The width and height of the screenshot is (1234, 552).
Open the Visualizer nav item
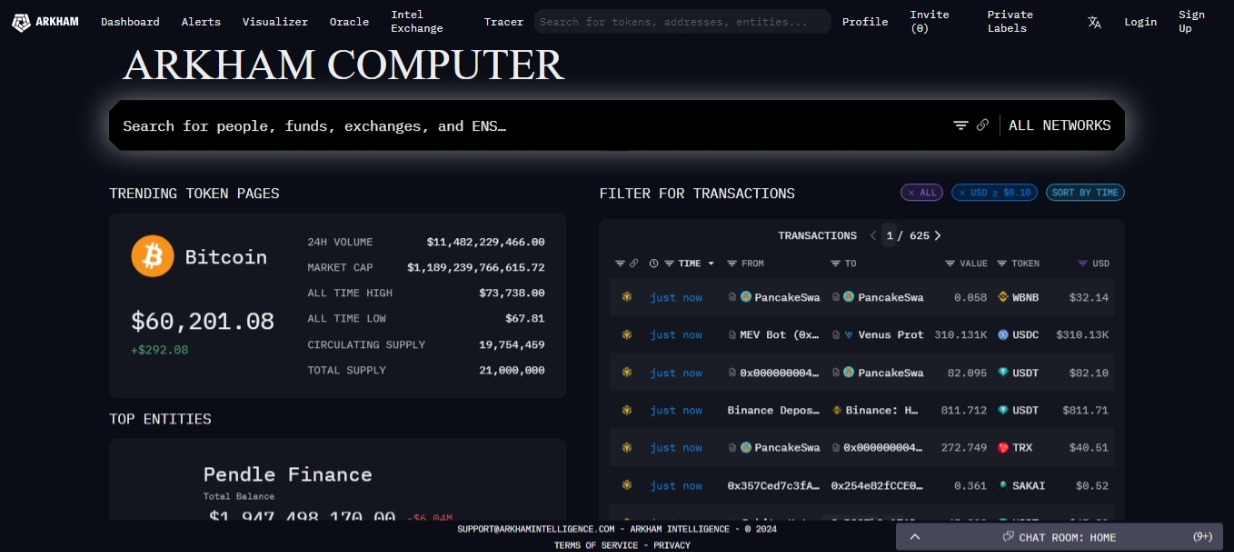[275, 22]
